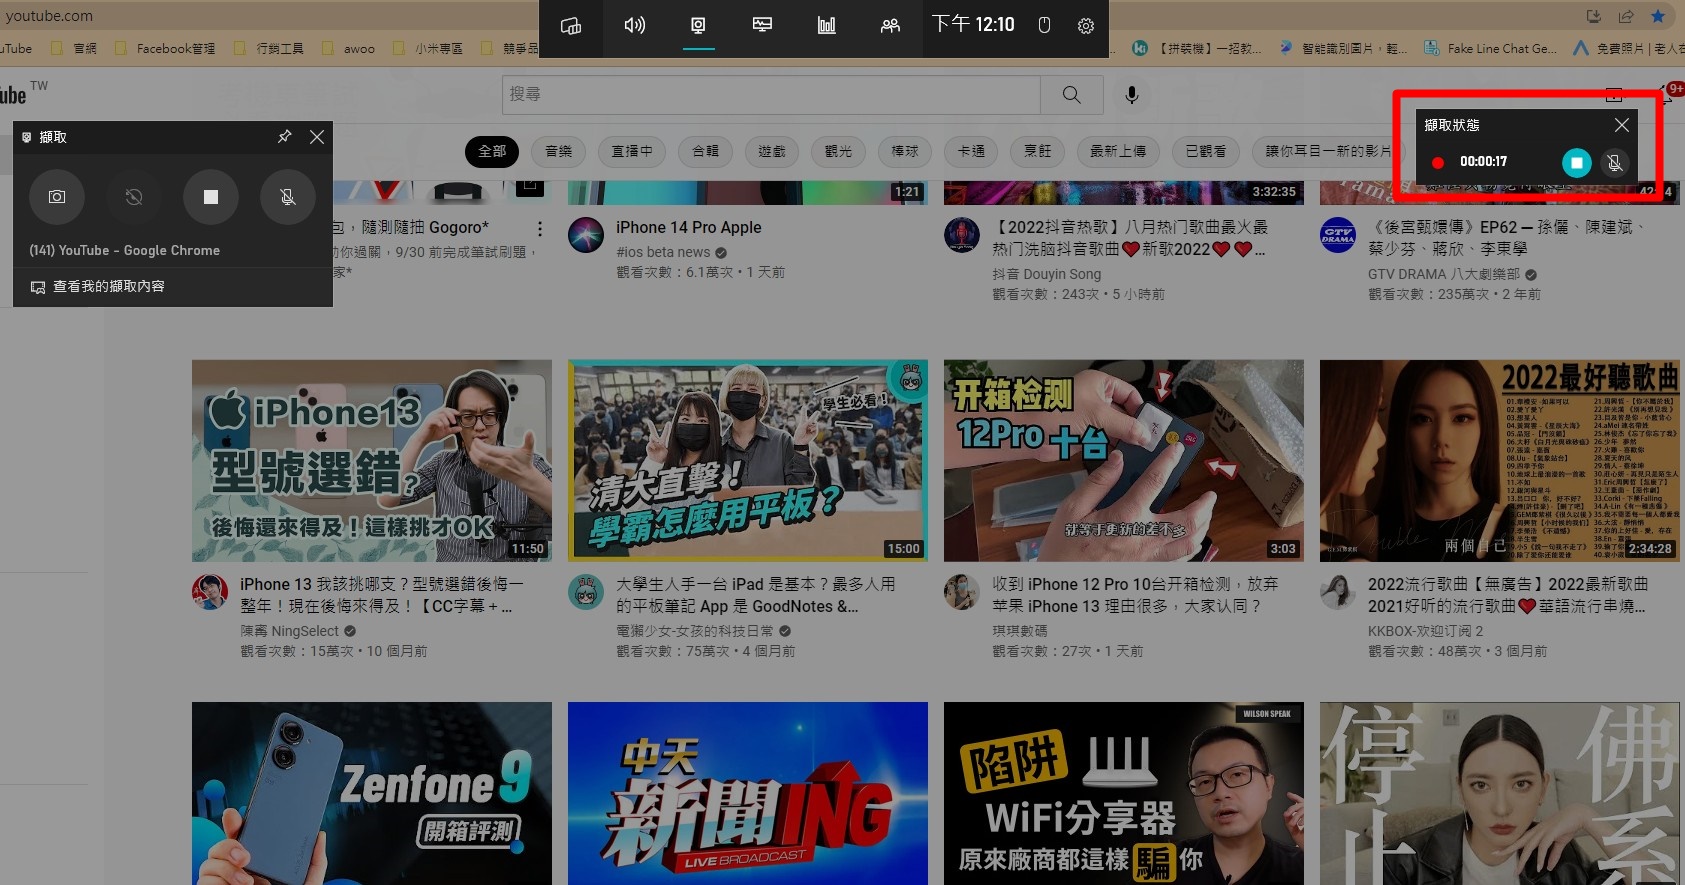Click the YouTube search field
1685x885 pixels.
click(771, 94)
